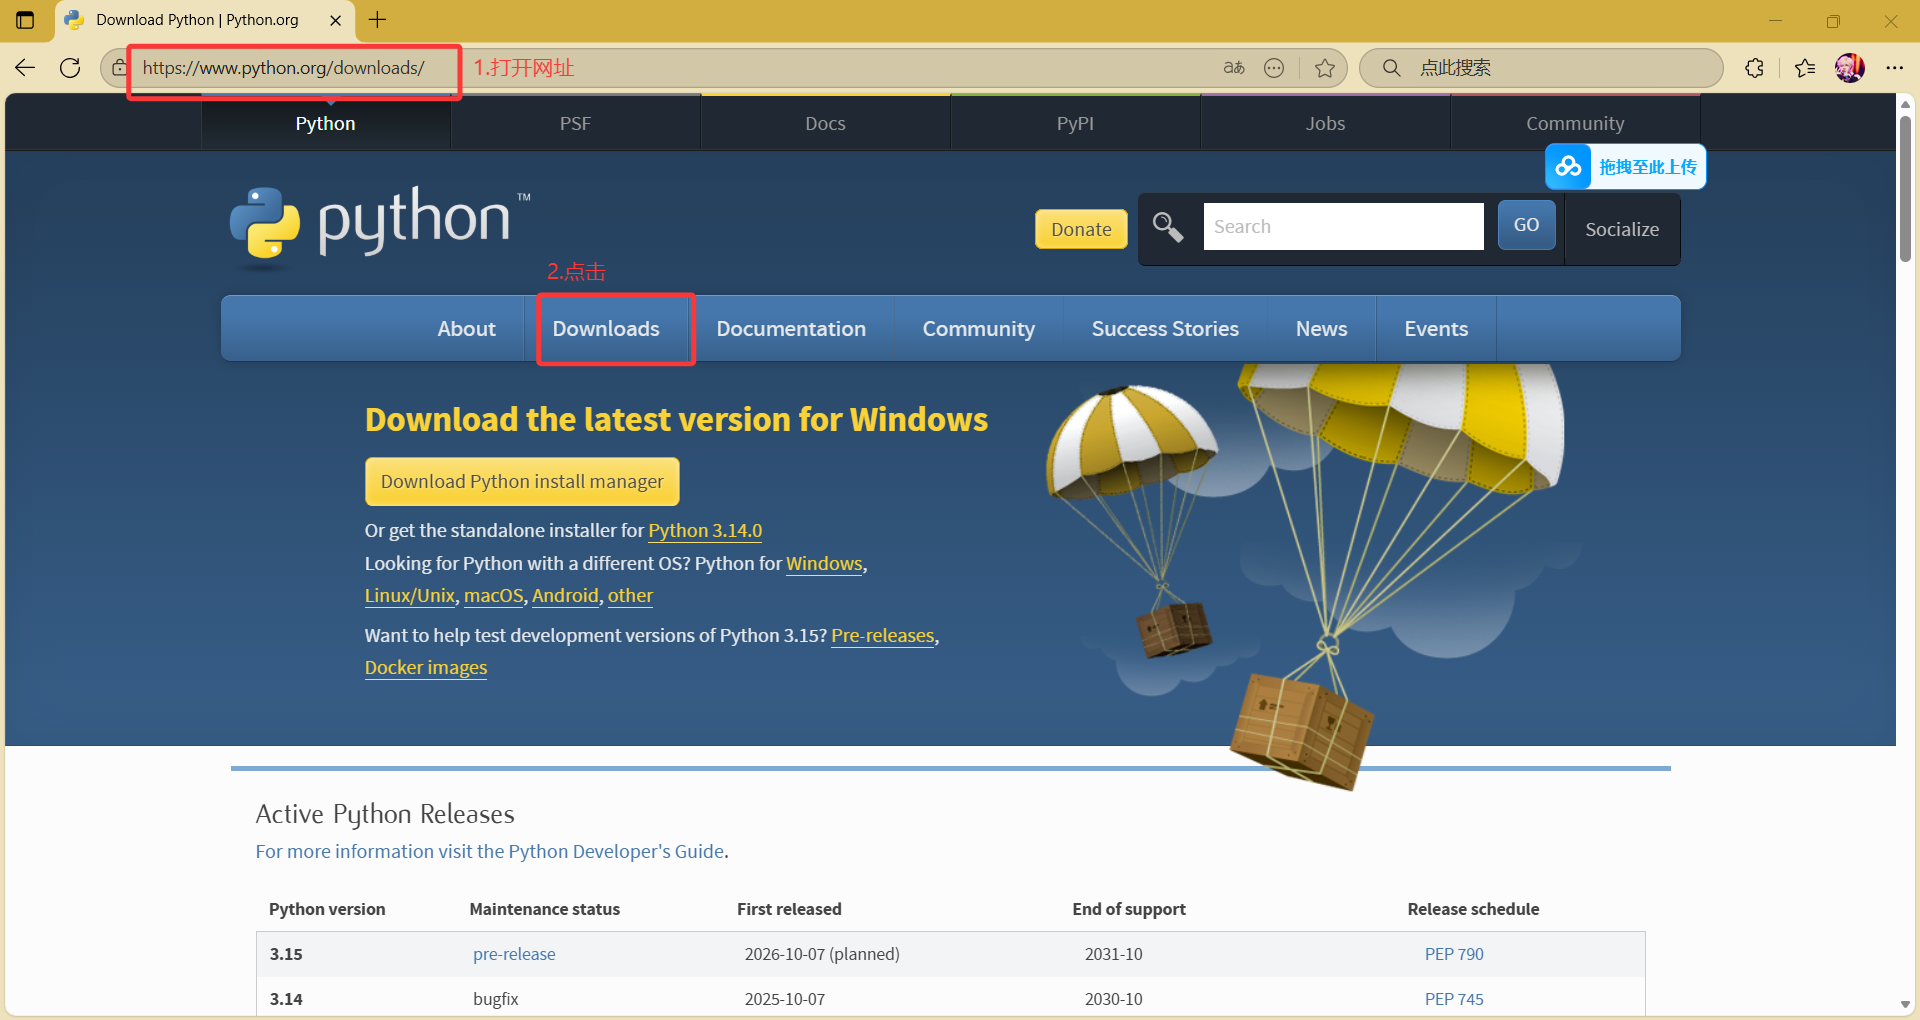Select the PSF top tab
This screenshot has height=1020, width=1920.
[575, 123]
